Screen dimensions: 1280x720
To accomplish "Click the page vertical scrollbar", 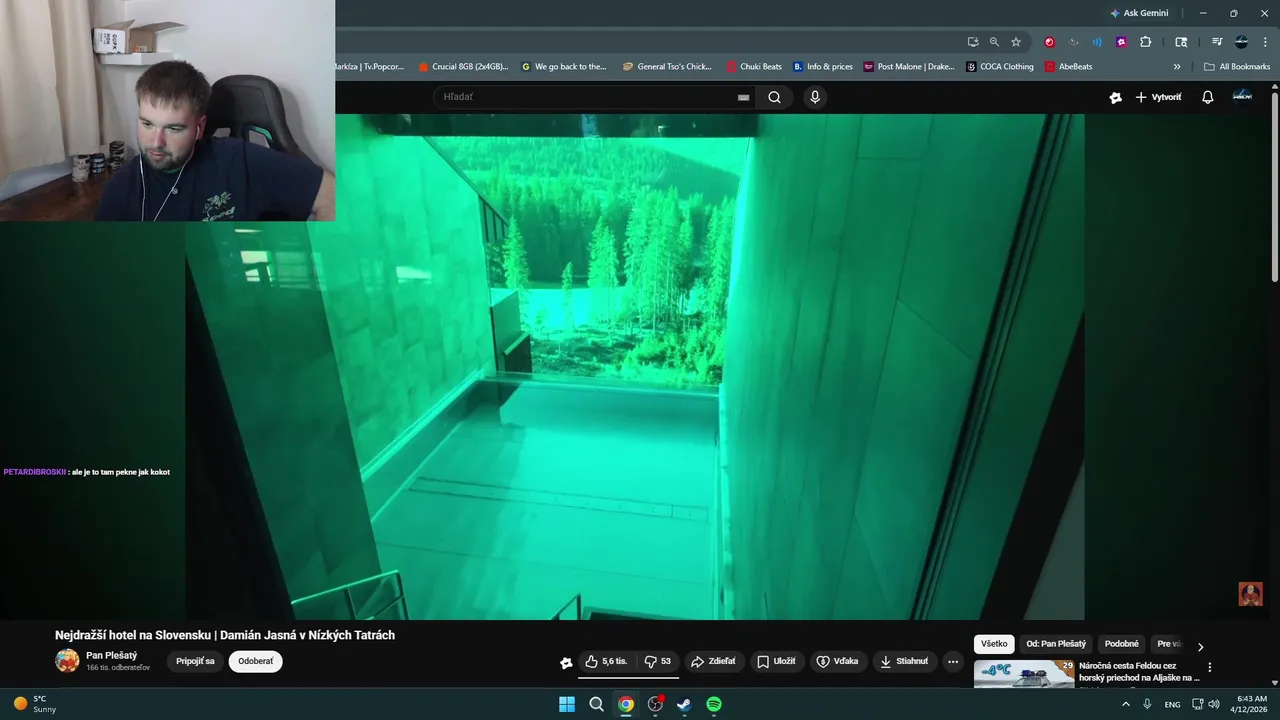I will tap(1274, 185).
